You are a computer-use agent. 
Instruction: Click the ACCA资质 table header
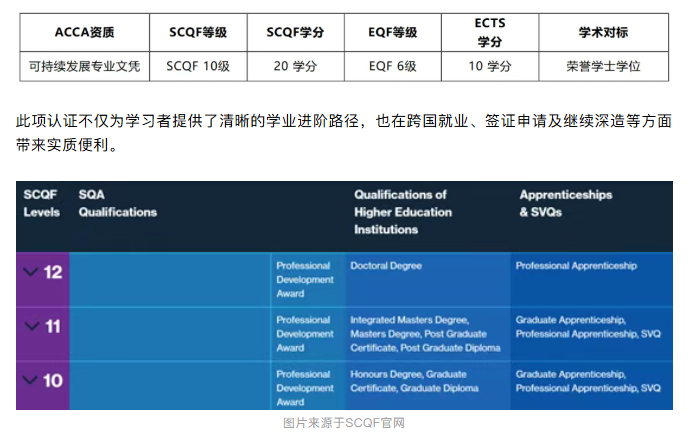point(84,32)
